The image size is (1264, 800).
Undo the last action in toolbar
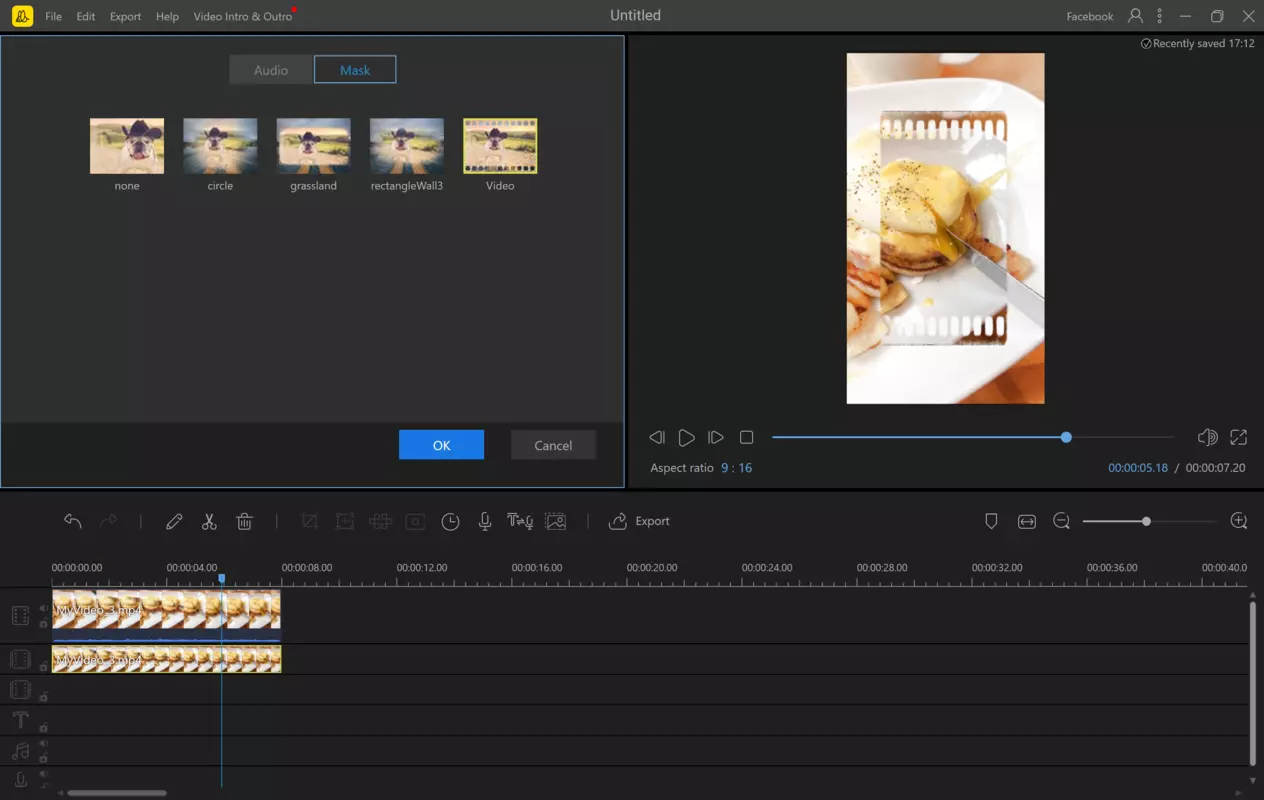tap(73, 521)
